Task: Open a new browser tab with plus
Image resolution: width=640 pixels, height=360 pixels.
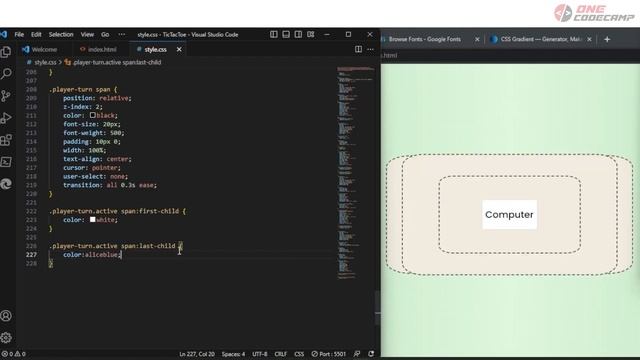Action: 607,39
